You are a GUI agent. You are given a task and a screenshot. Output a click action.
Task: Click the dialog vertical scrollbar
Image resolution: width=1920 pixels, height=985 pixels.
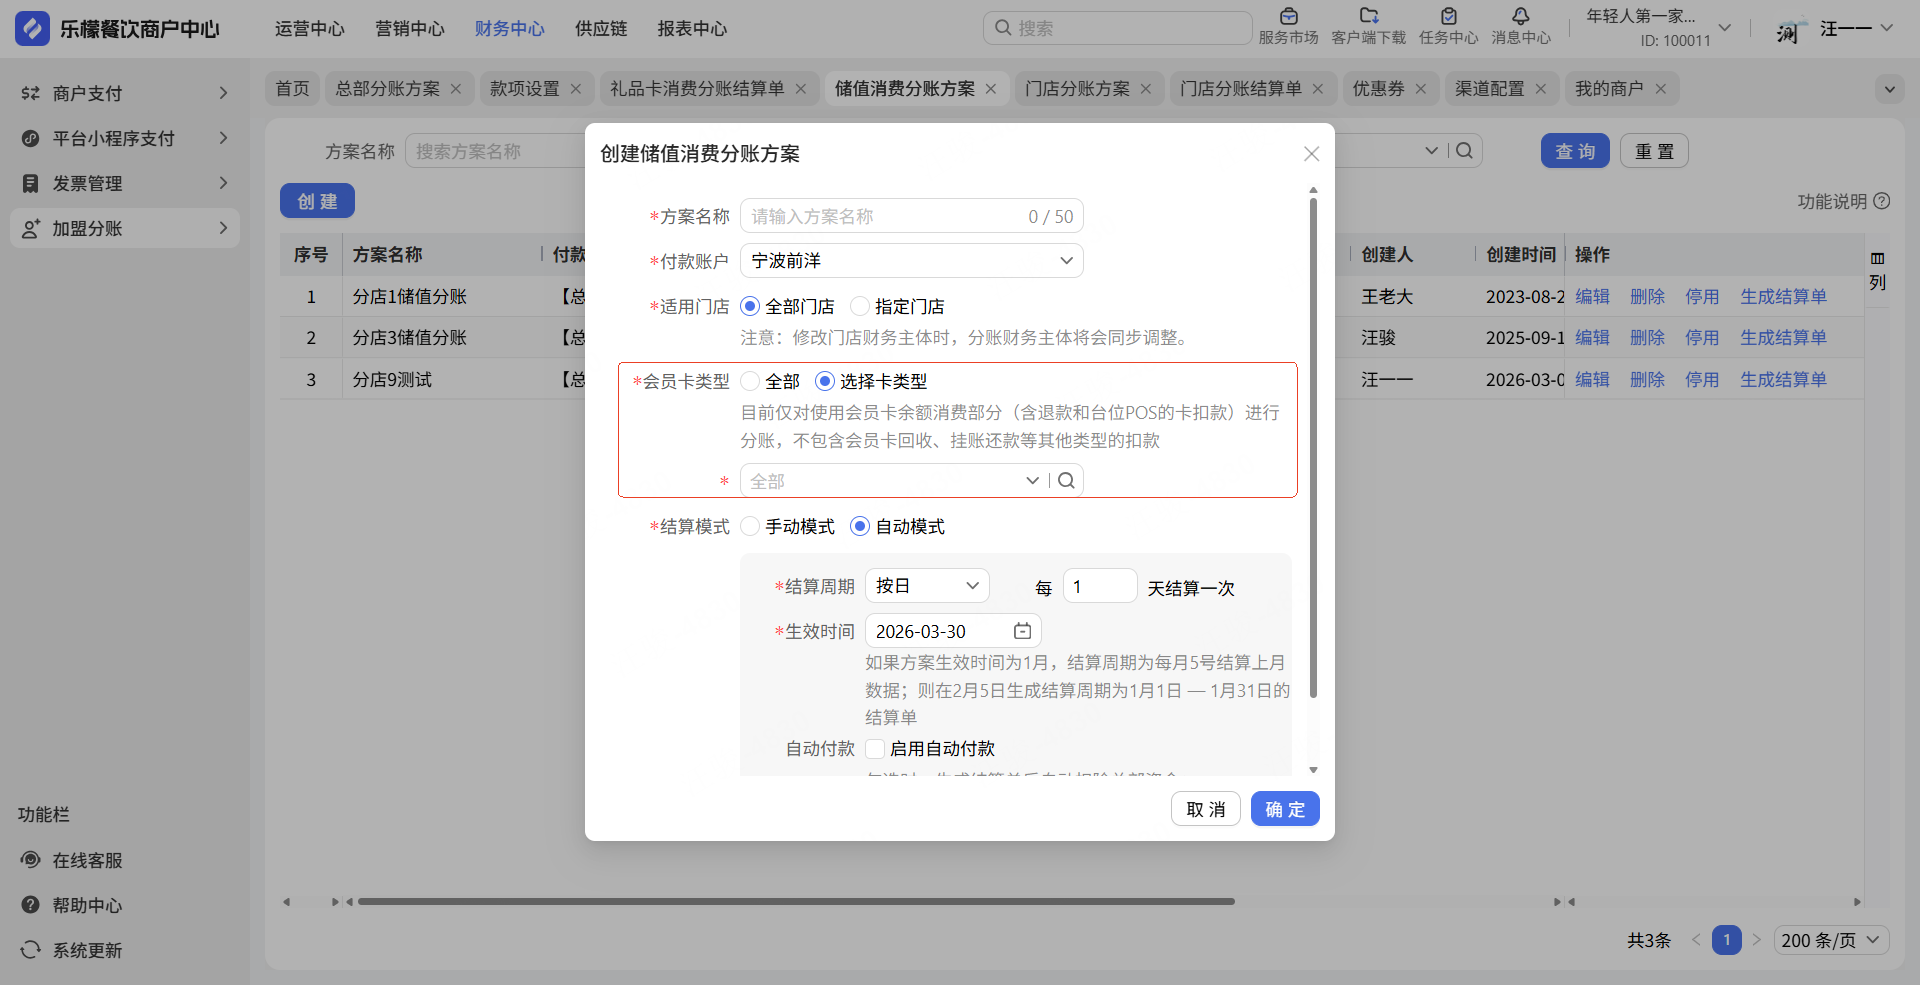1313,447
